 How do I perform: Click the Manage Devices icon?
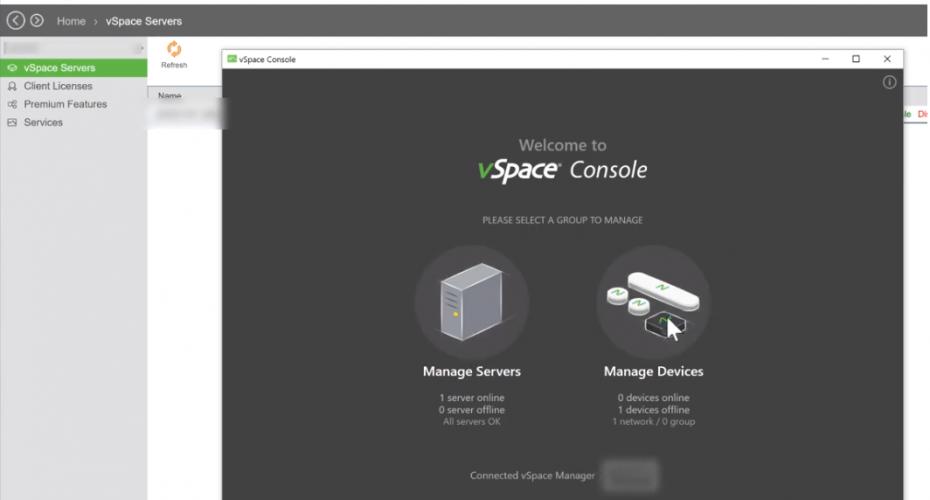(x=653, y=302)
